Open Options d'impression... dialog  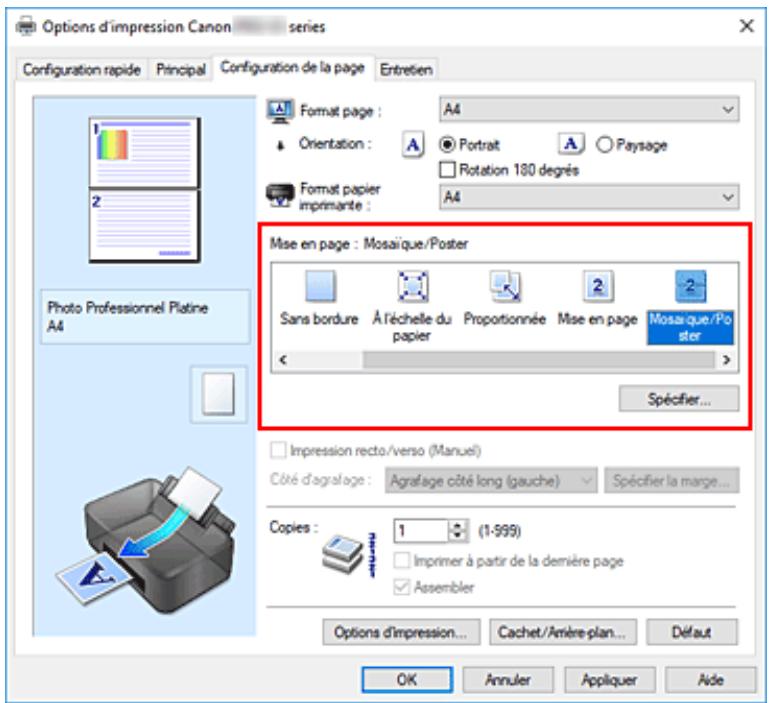(x=401, y=632)
